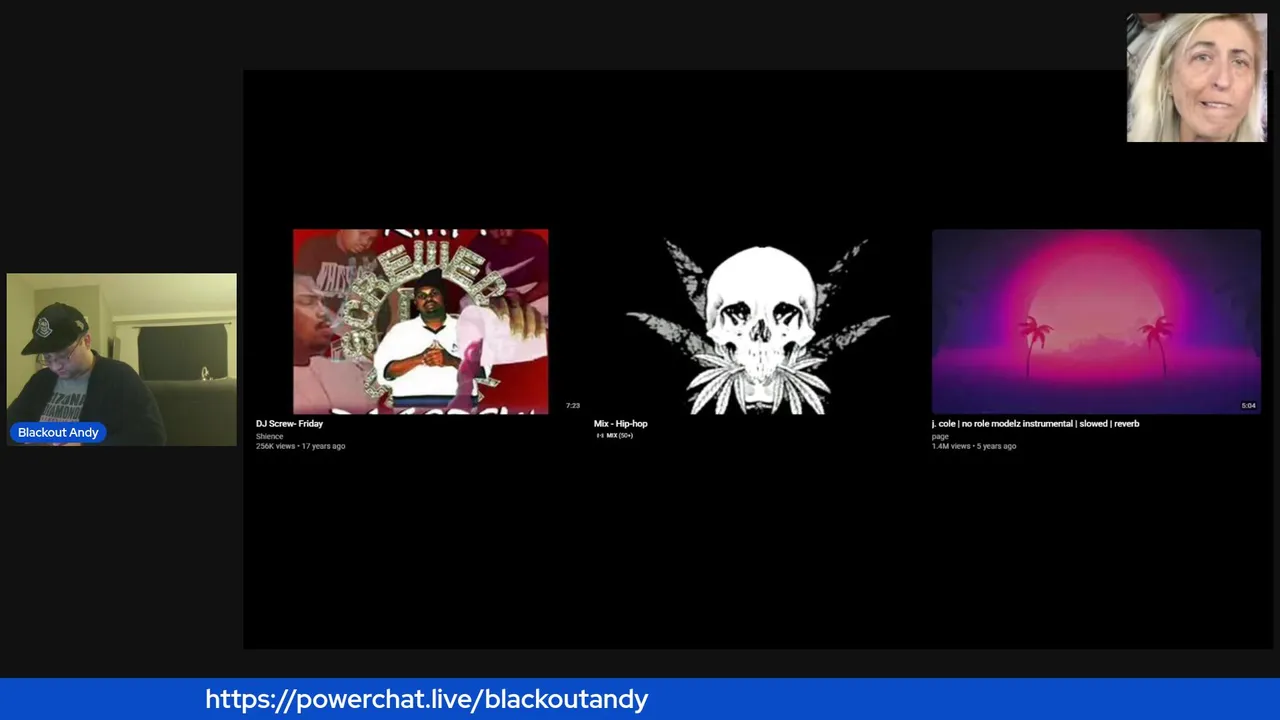Viewport: 1280px width, 720px height.
Task: Open the Mix - Hip-hop skull thumbnail
Action: (758, 324)
